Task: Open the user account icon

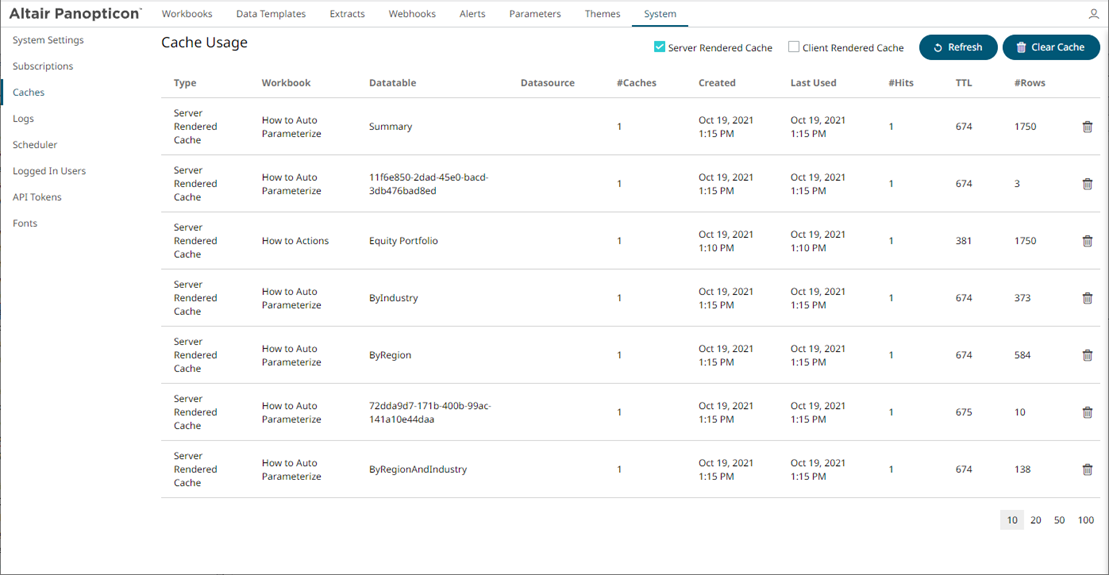Action: [x=1094, y=15]
